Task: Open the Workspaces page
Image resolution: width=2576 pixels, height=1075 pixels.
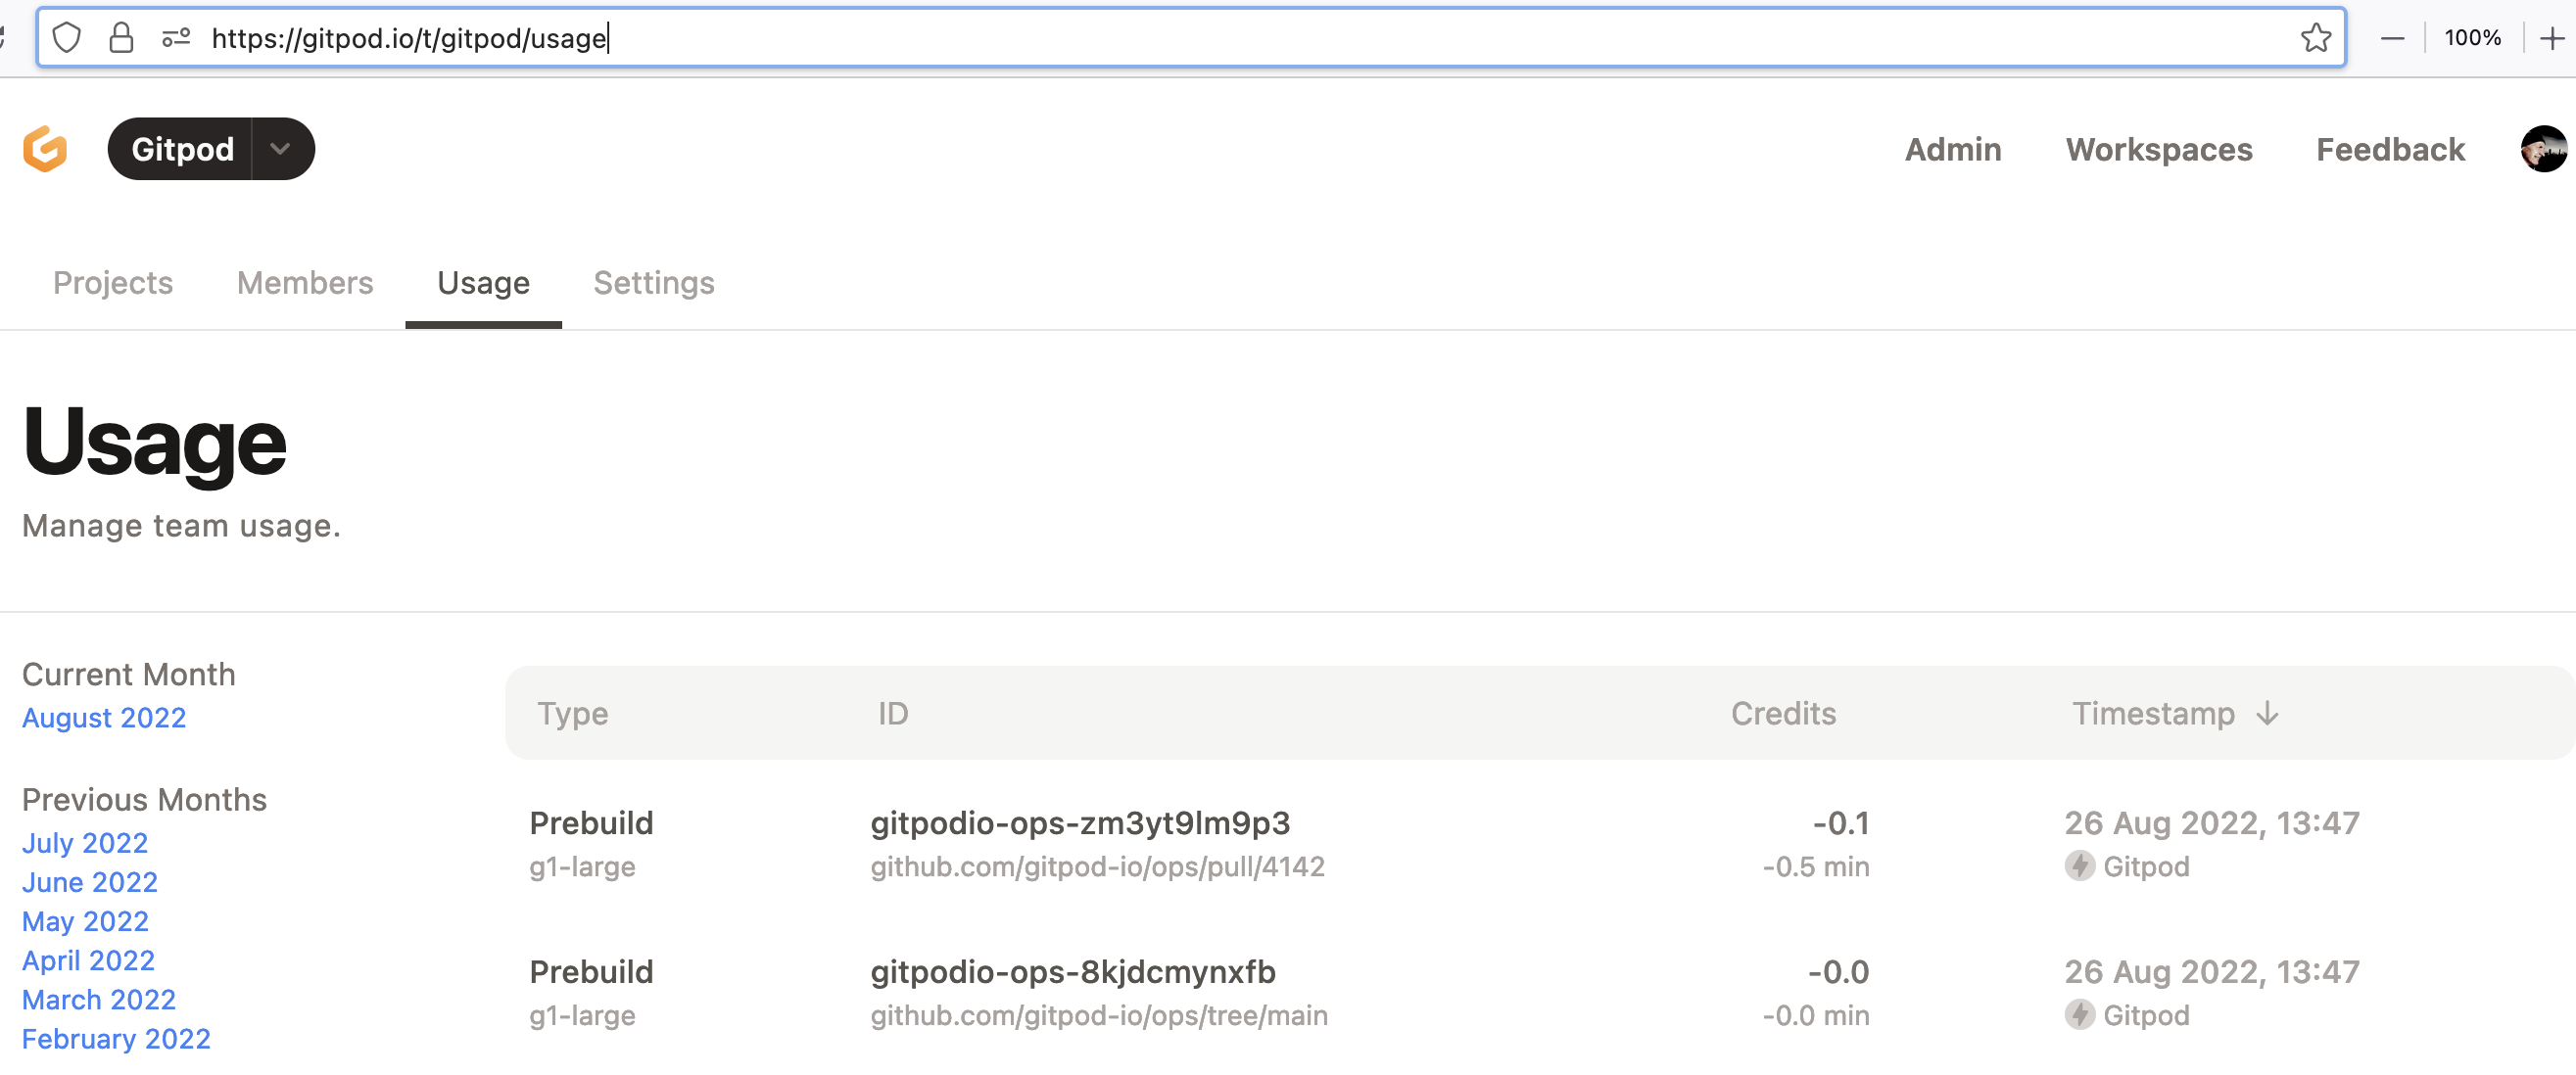Action: pyautogui.click(x=2159, y=149)
